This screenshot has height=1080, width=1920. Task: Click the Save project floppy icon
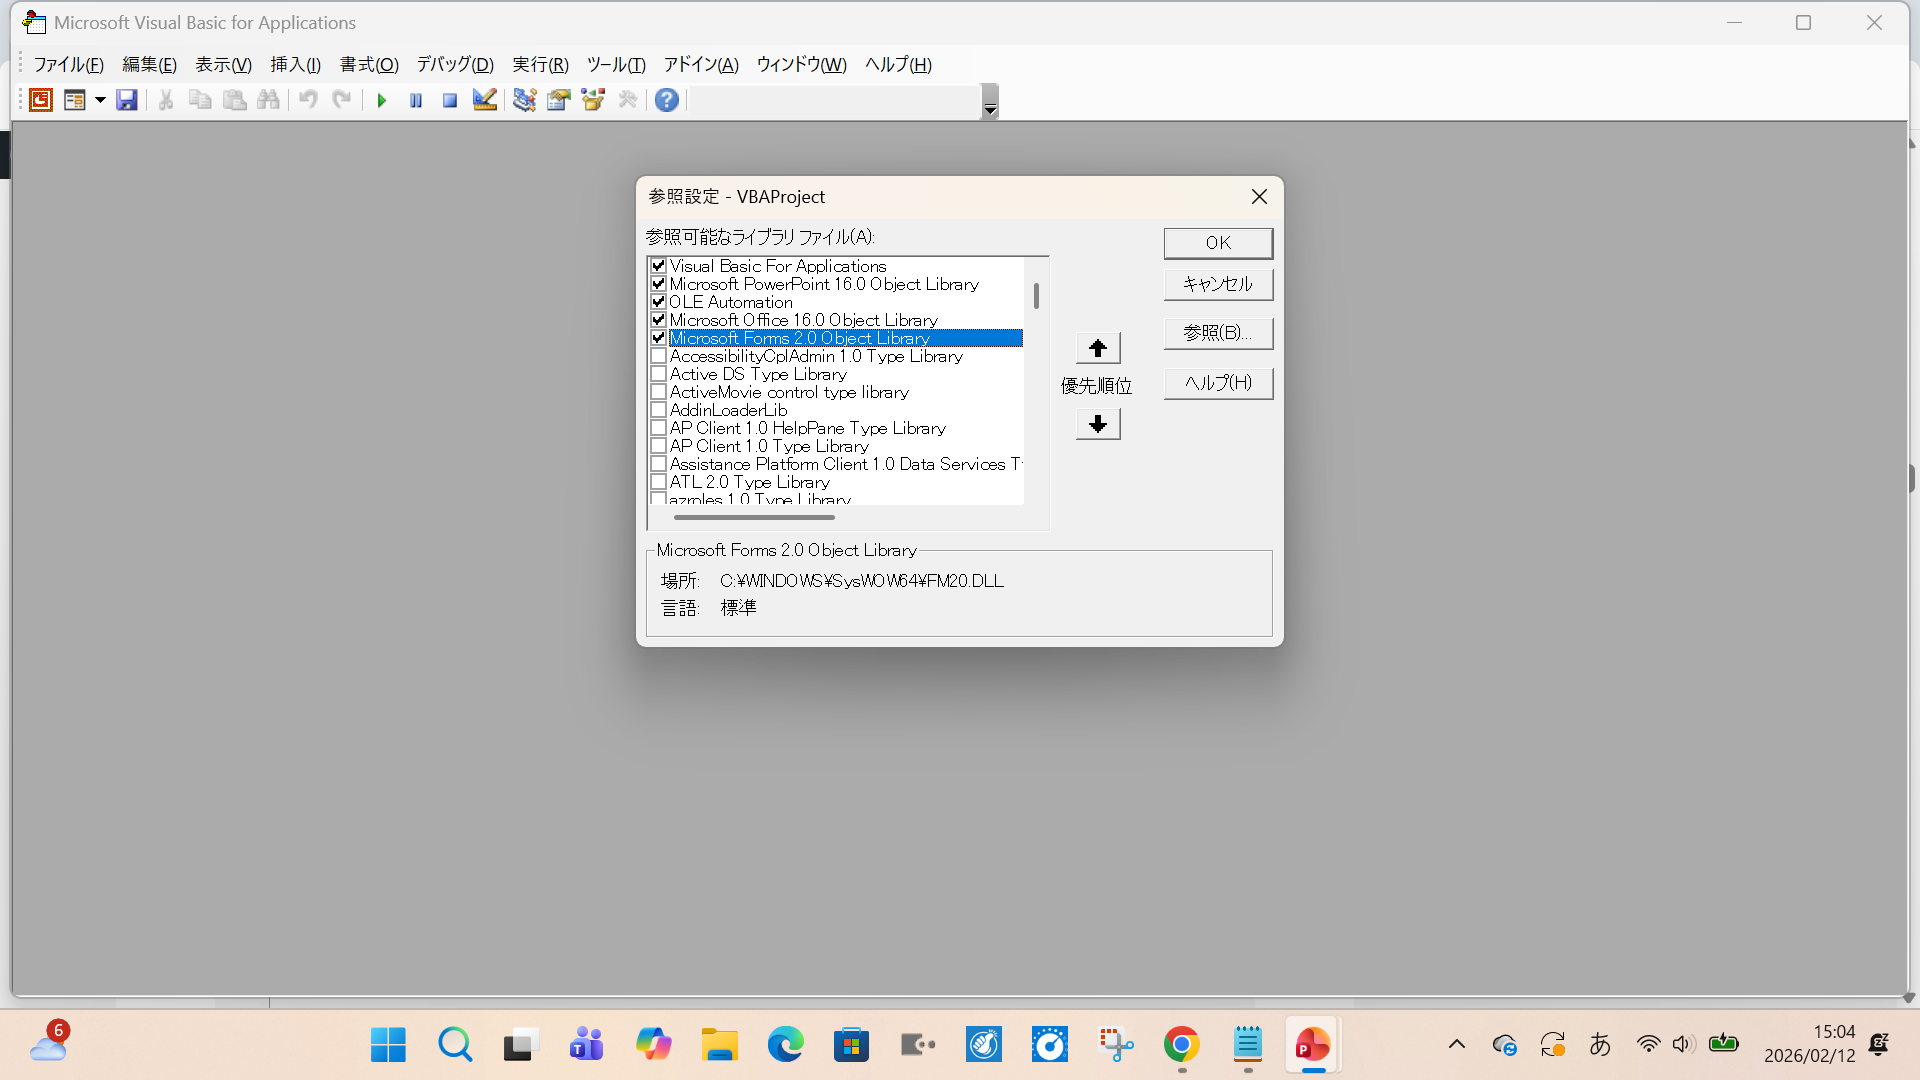(x=127, y=100)
